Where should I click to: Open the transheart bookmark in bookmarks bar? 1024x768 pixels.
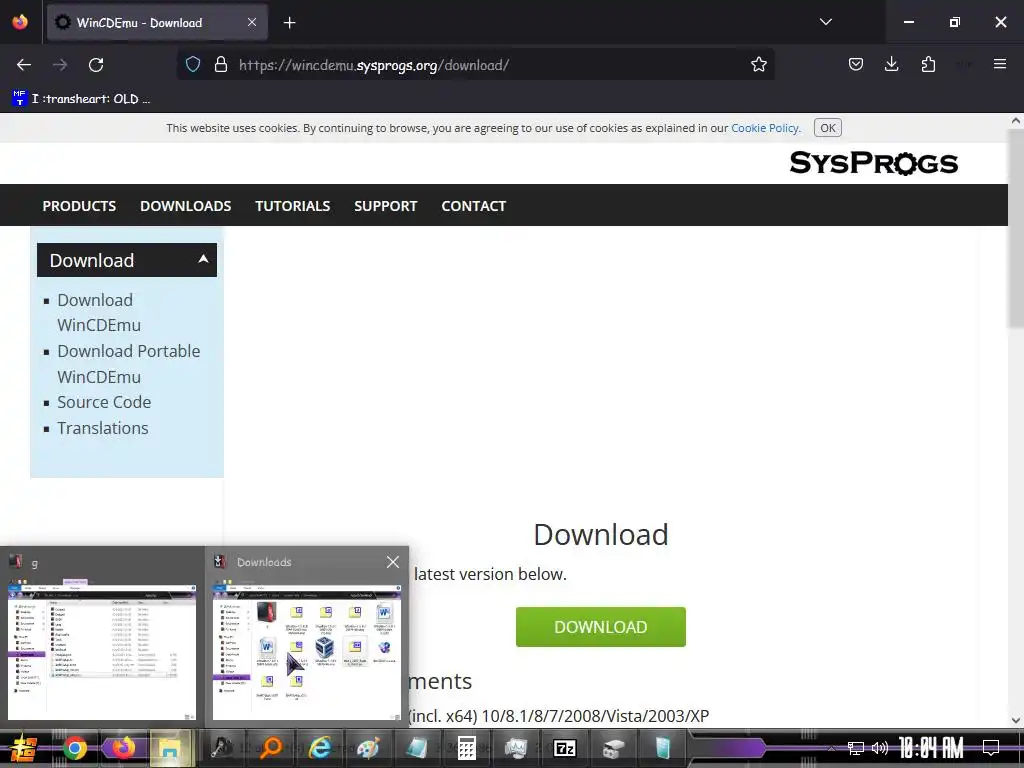coord(81,99)
